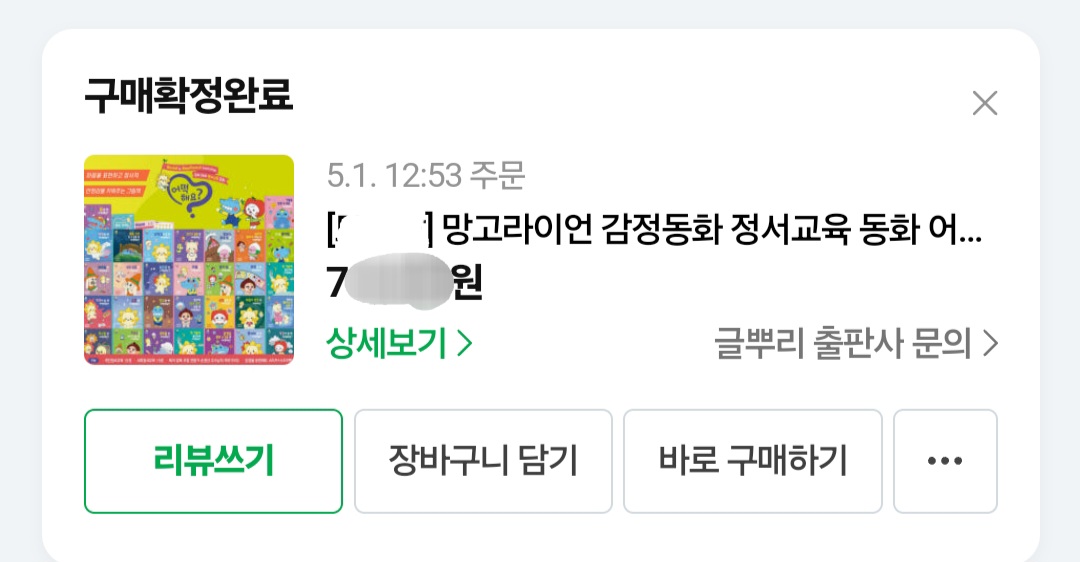This screenshot has width=1080, height=562.
Task: Click the green chevron beside 상세보기
Action: click(466, 344)
